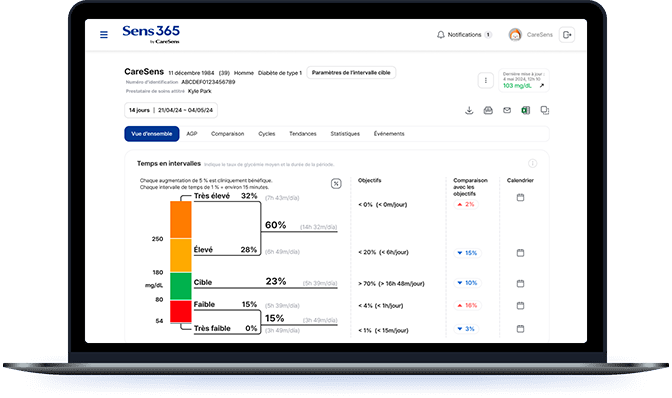Open the info icon for Temps en intervalles
This screenshot has width=672, height=398.
tap(532, 163)
